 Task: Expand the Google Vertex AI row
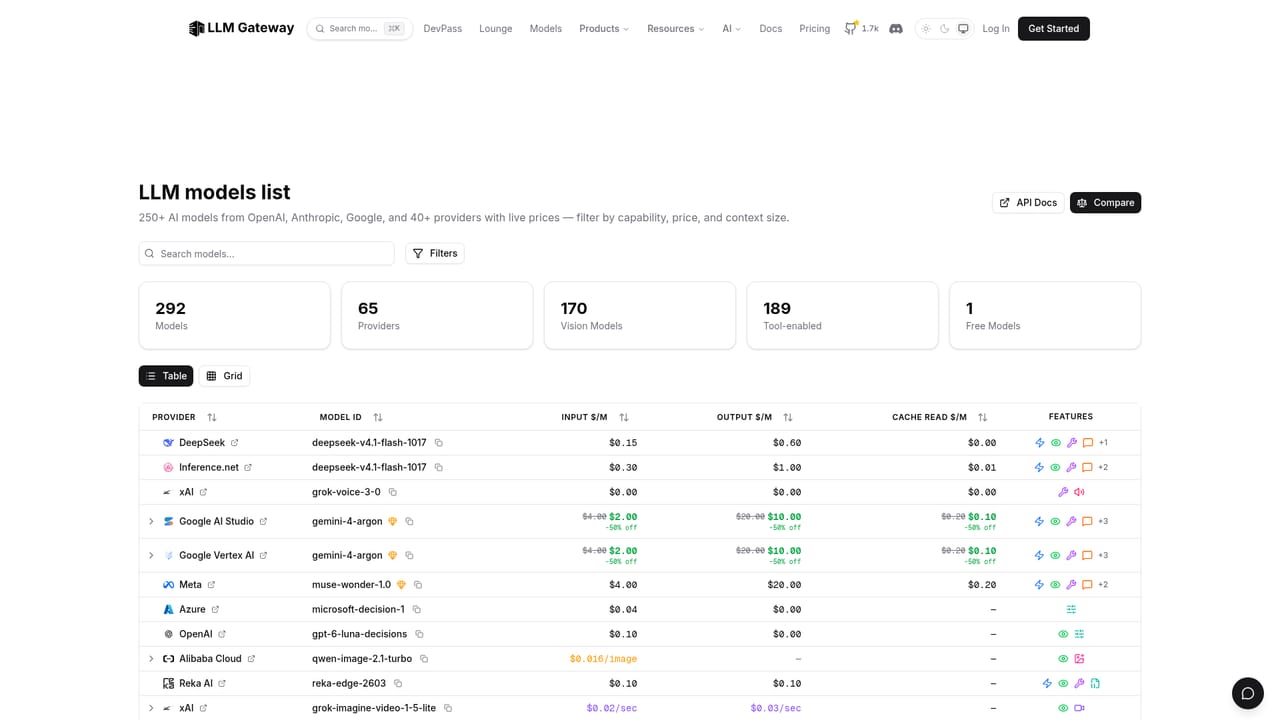(x=151, y=556)
